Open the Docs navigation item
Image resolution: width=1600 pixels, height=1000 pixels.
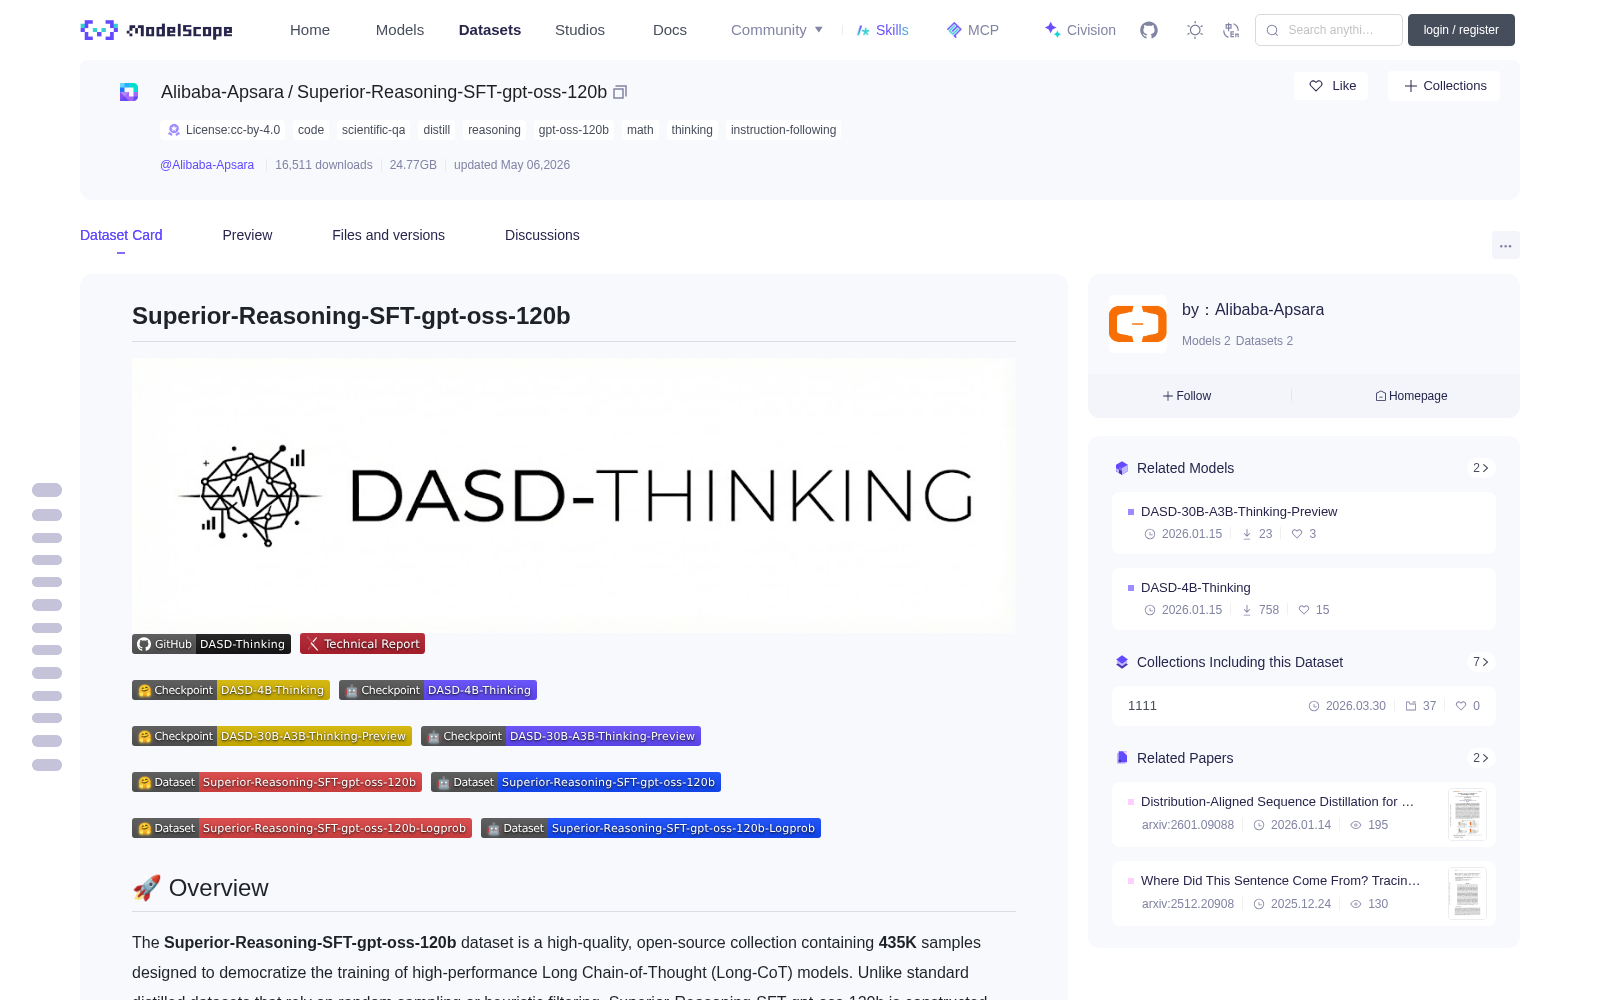coord(670,30)
